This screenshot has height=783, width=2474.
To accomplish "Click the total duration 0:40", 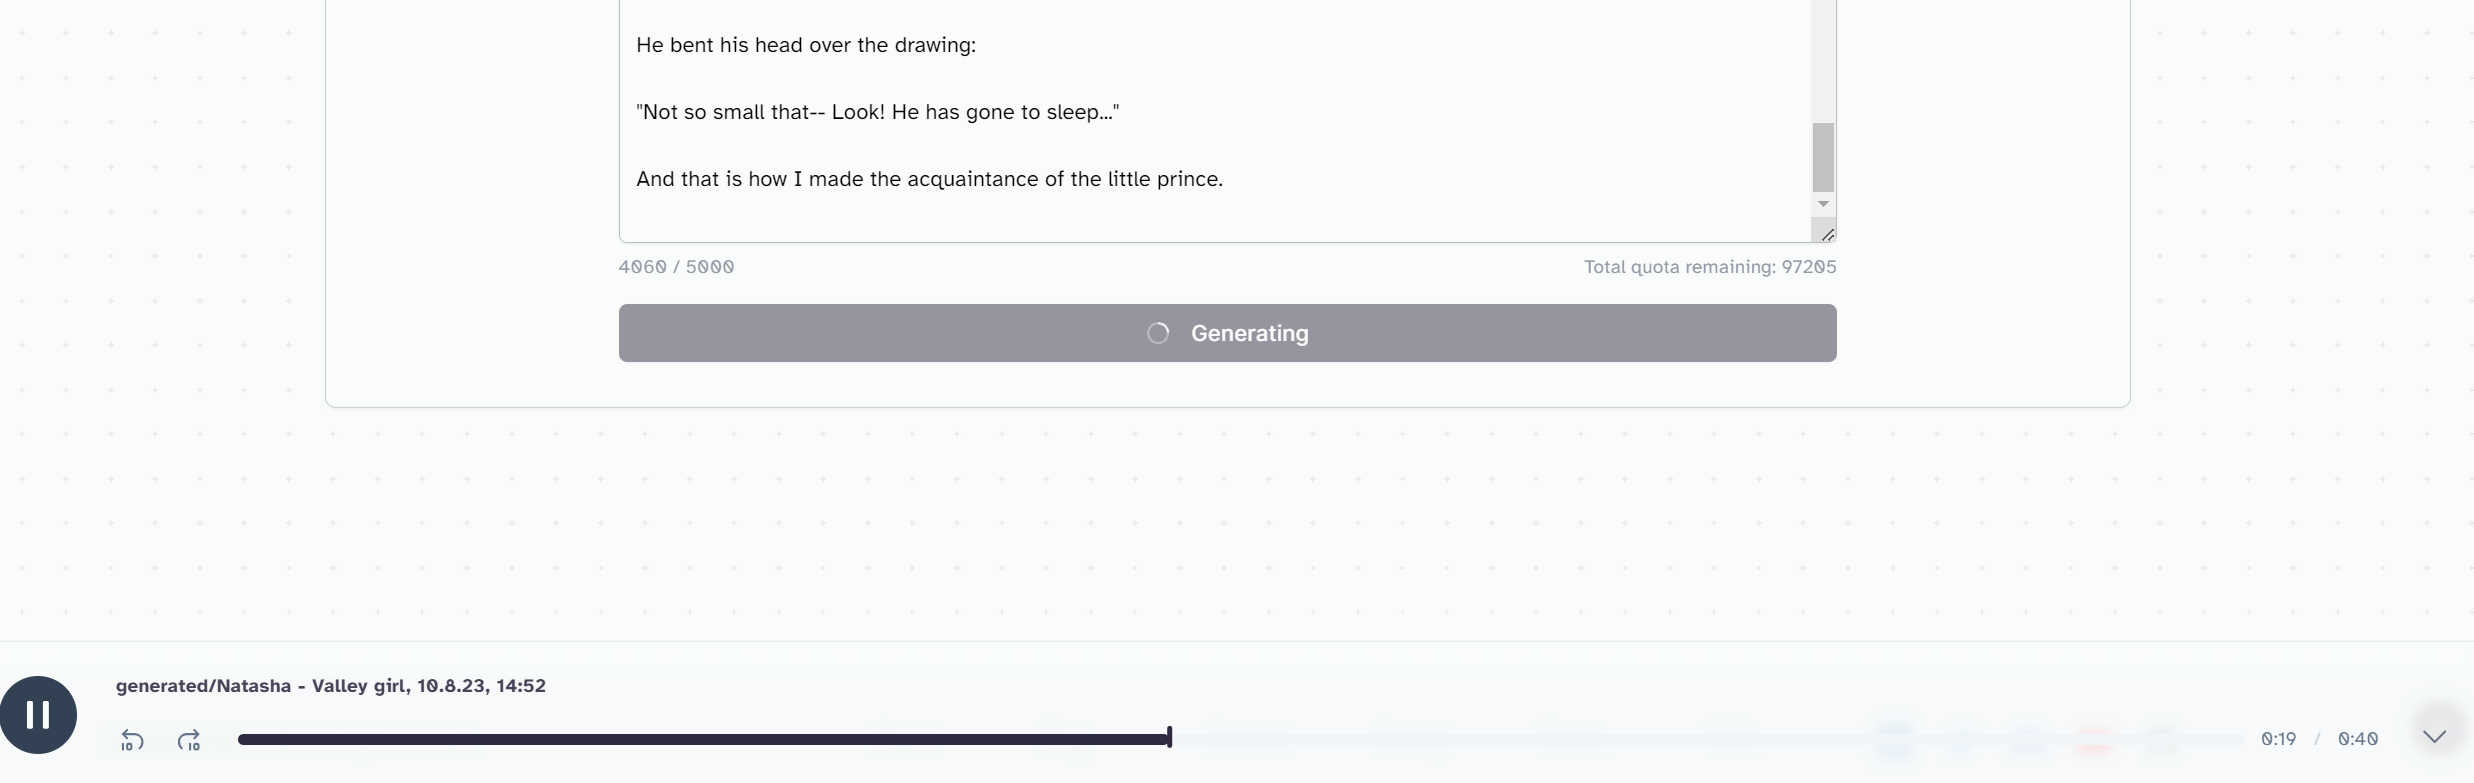I will point(2358,739).
